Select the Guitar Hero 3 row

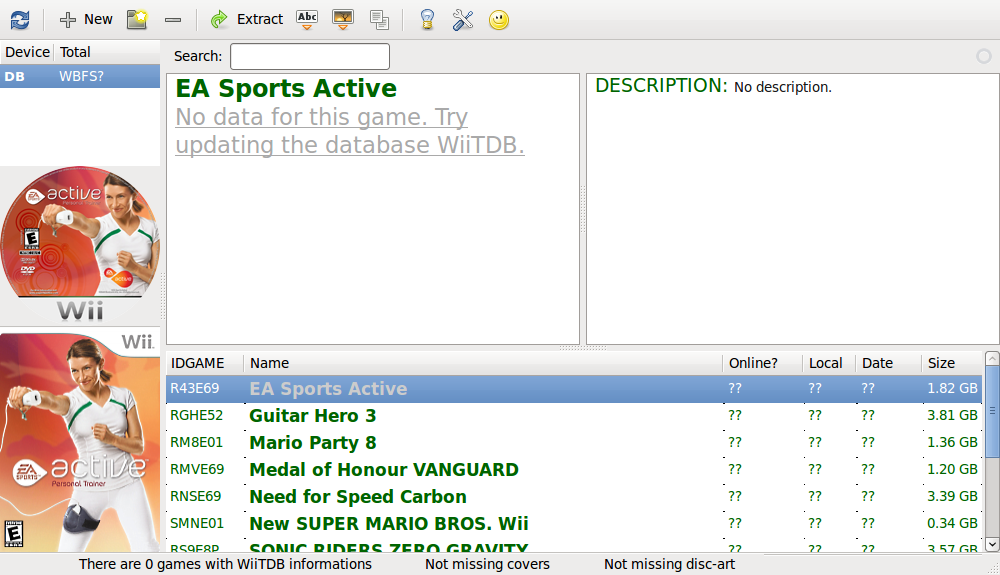coord(574,416)
